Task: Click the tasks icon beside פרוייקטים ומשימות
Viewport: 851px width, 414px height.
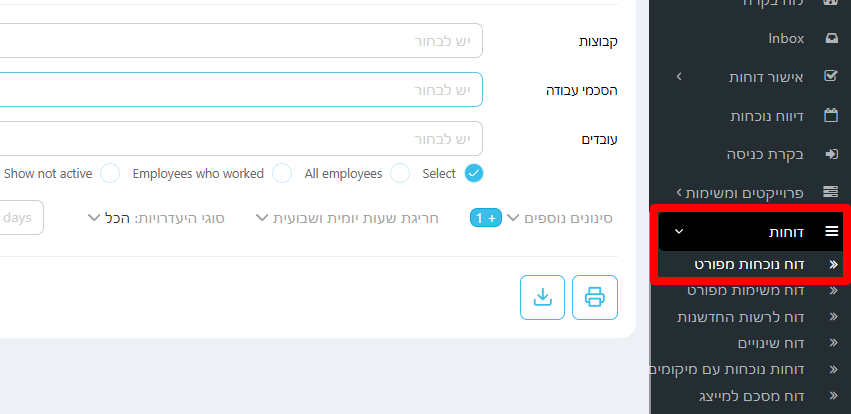Action: [x=830, y=192]
